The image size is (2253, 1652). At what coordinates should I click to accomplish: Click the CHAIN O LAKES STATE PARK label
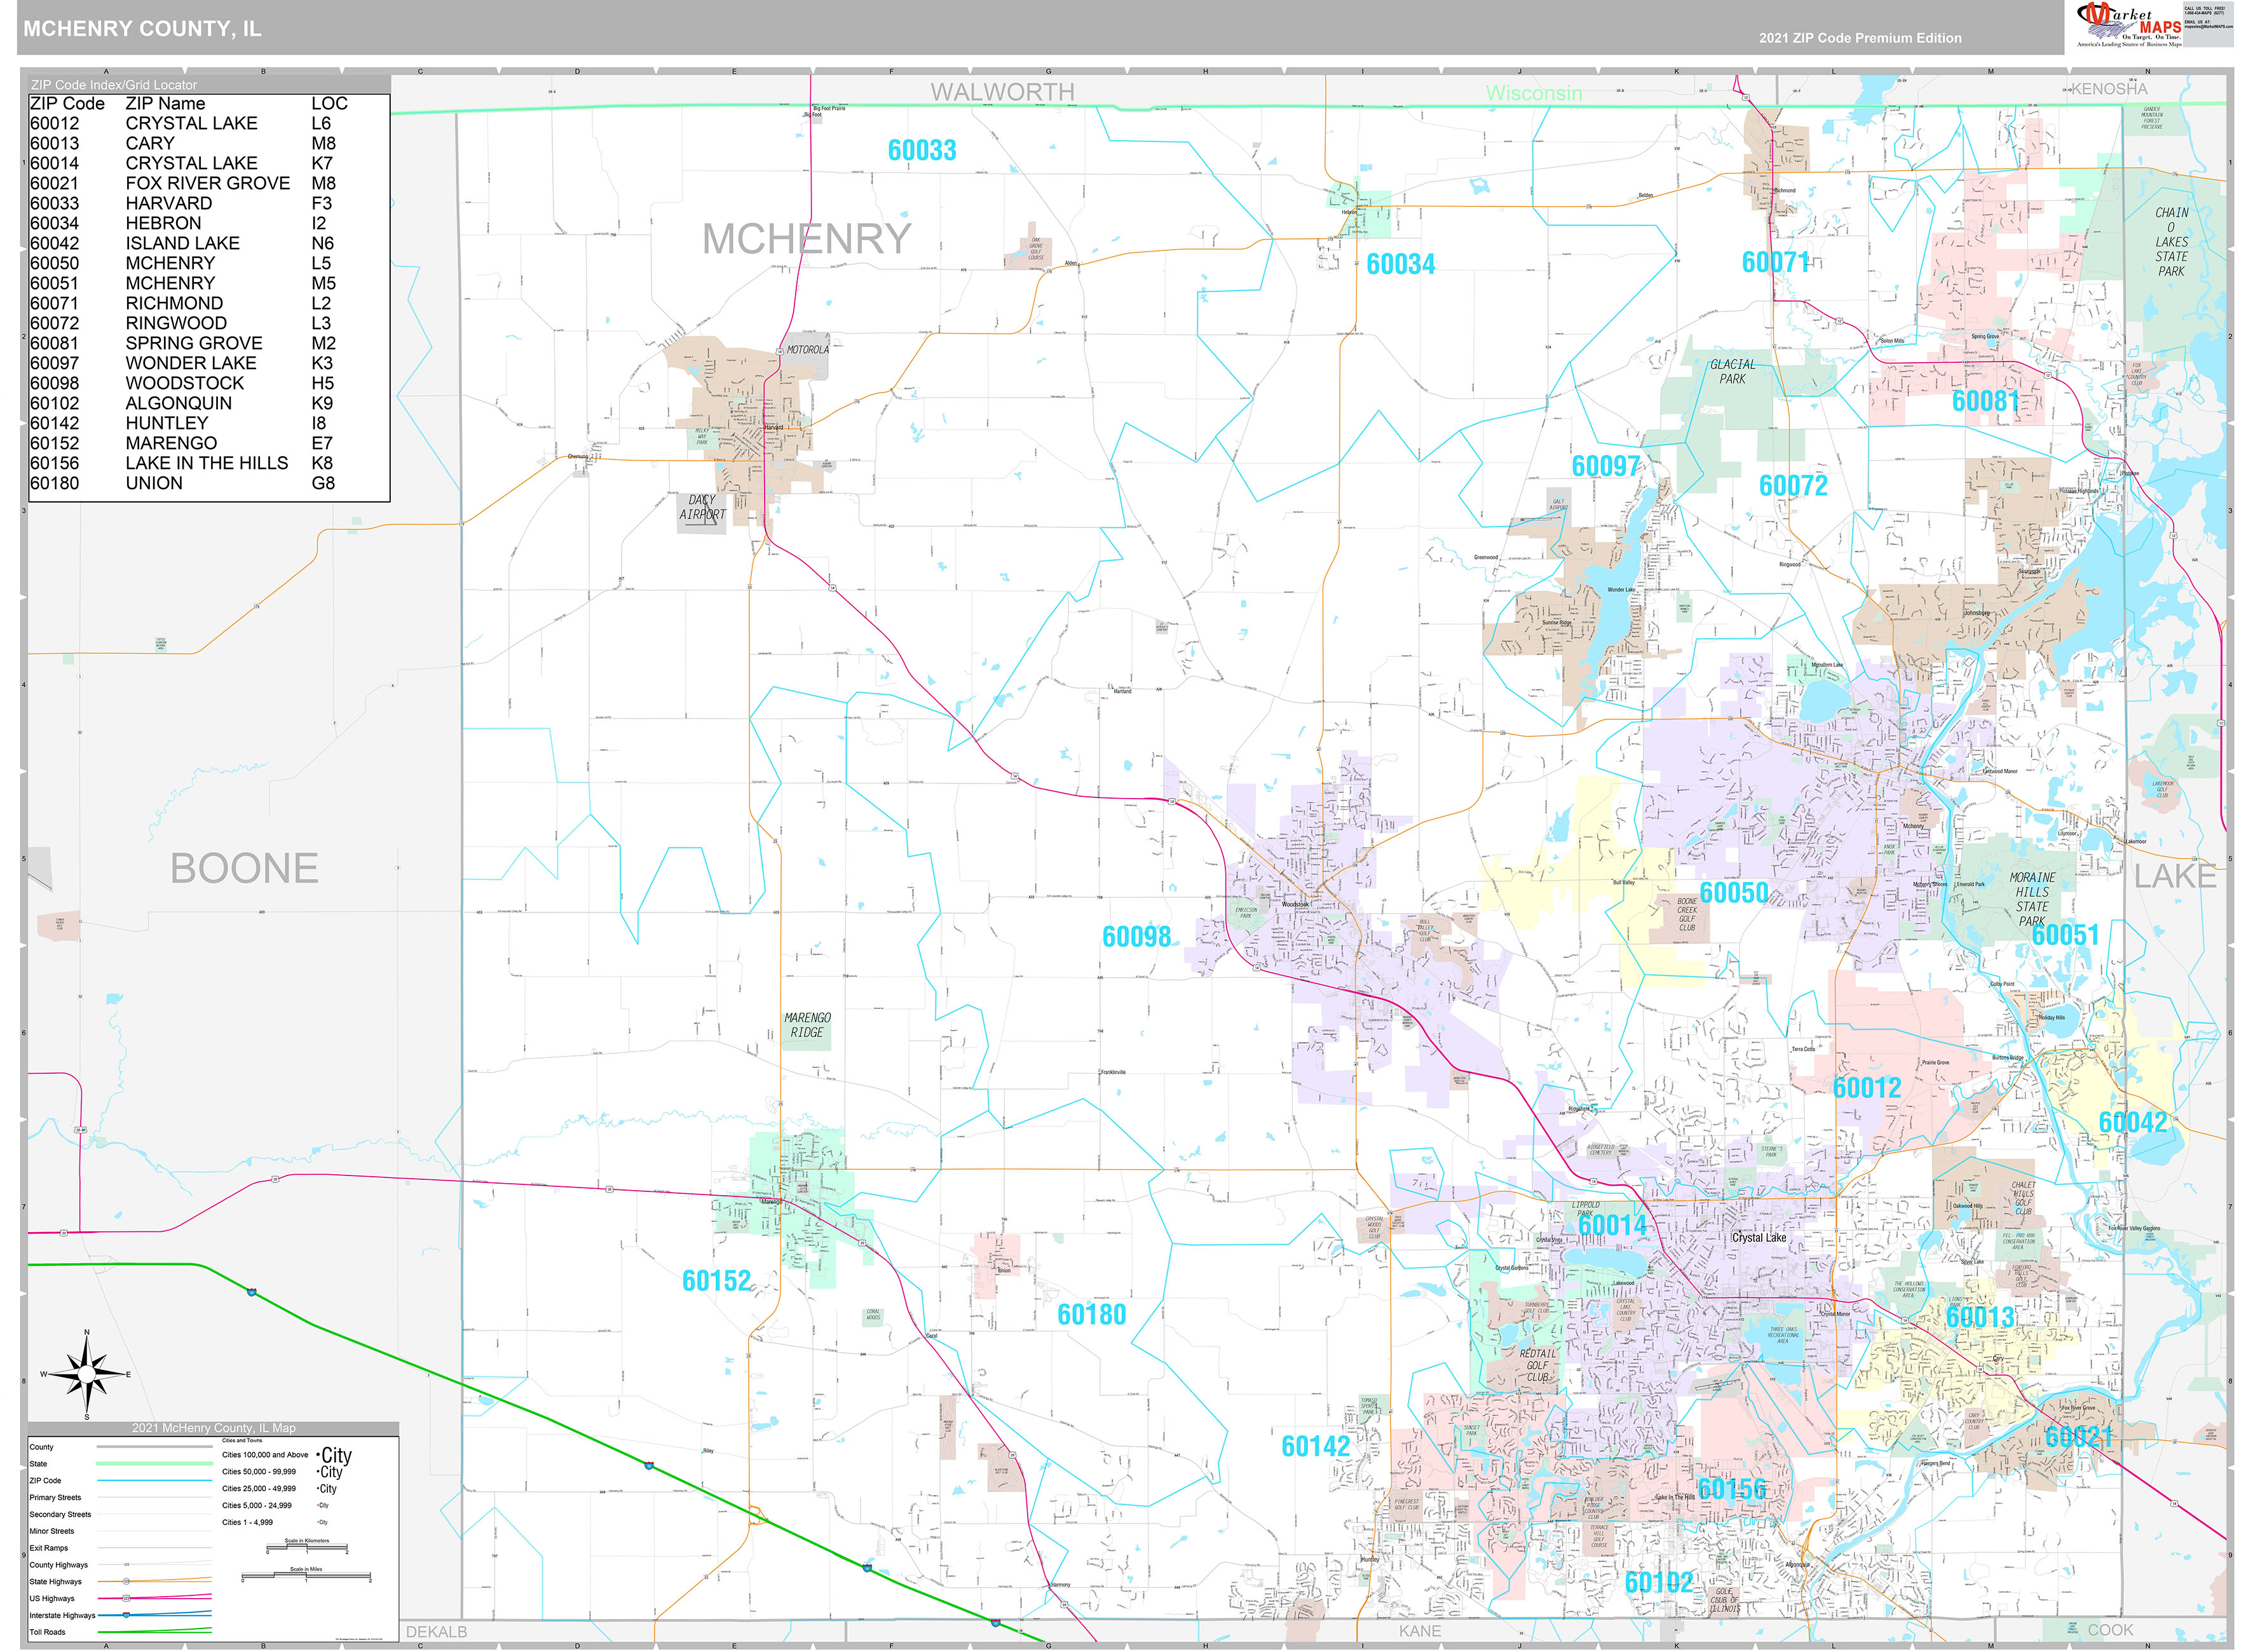pyautogui.click(x=2171, y=242)
